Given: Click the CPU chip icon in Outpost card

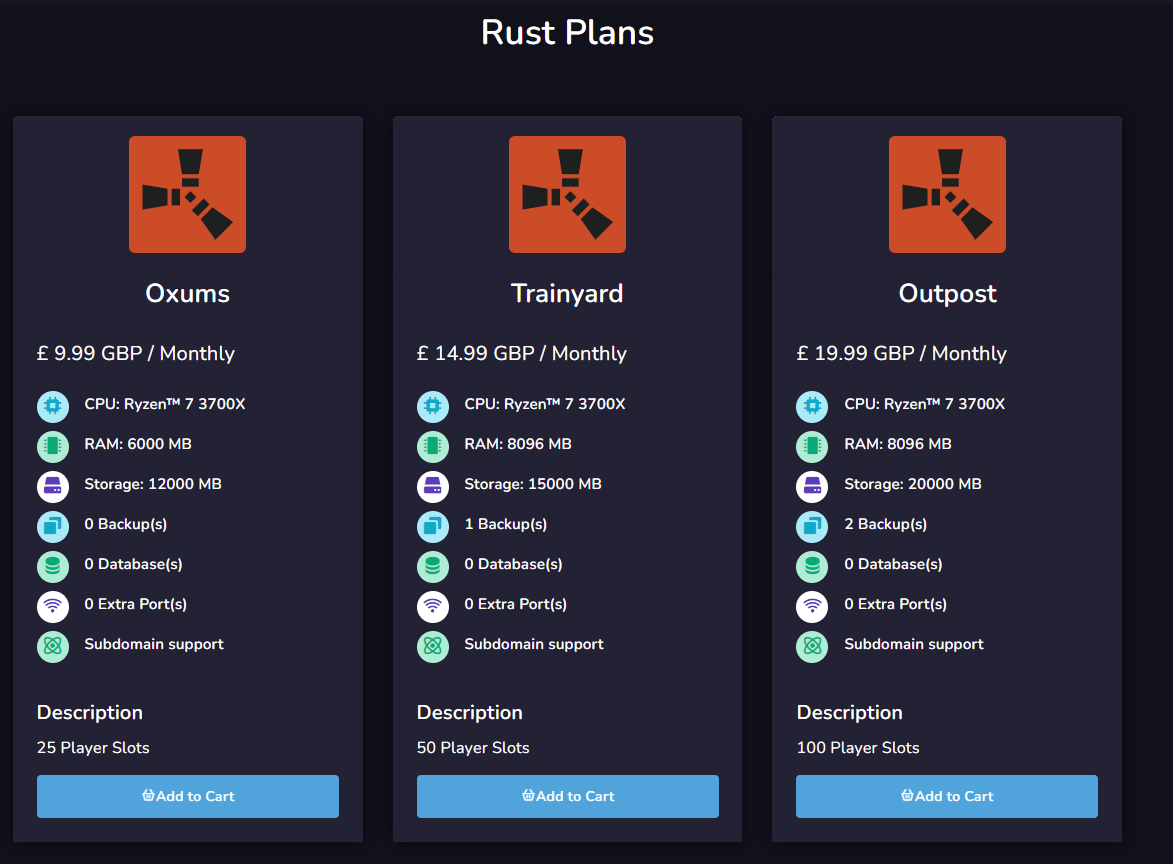Looking at the screenshot, I should click(812, 406).
